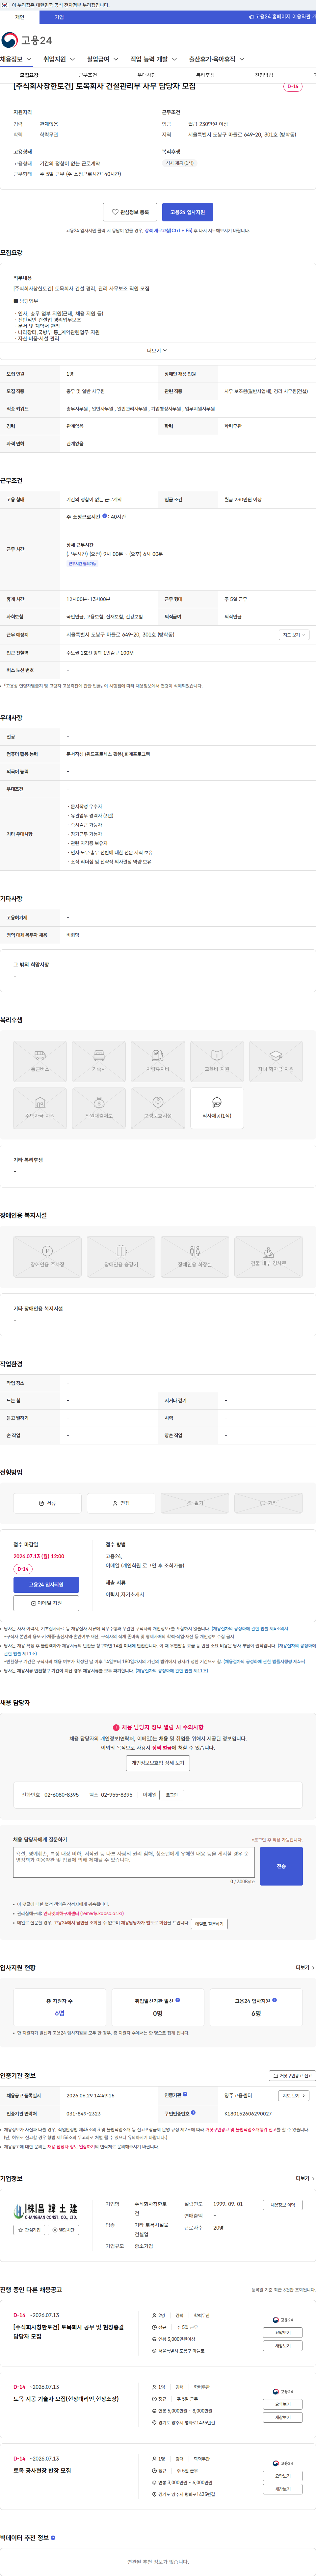This screenshot has height=2576, width=316.
Task: Click the 허위구인광고 신고 button
Action: [x=292, y=2075]
